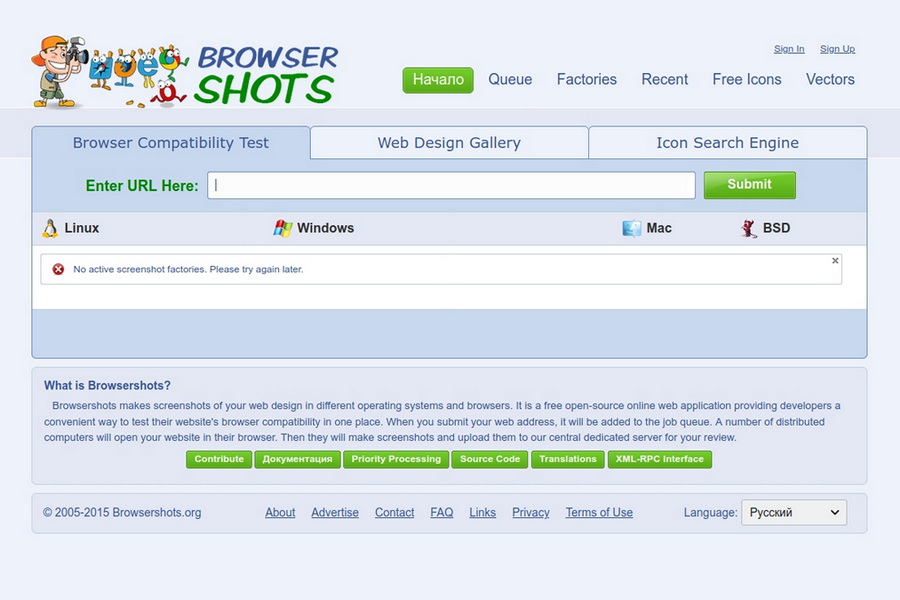Click the Enter URL input field
This screenshot has width=900, height=600.
(451, 185)
